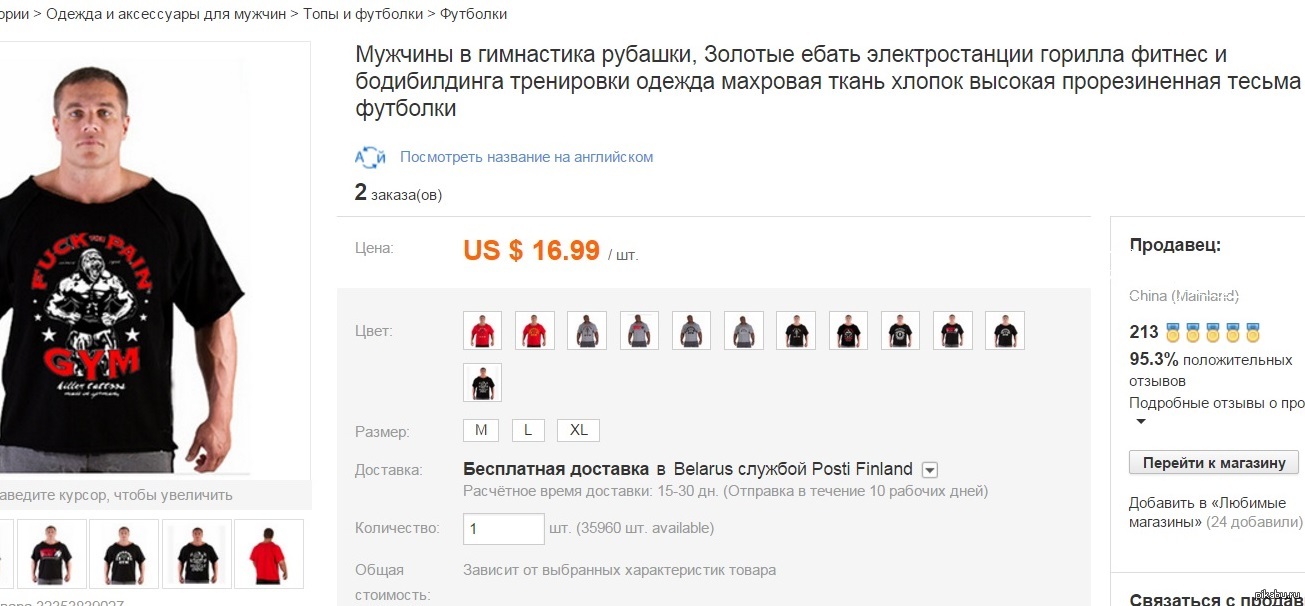Open 'Футболки' breadcrumb category
Screen dimensions: 1305x606
(473, 14)
